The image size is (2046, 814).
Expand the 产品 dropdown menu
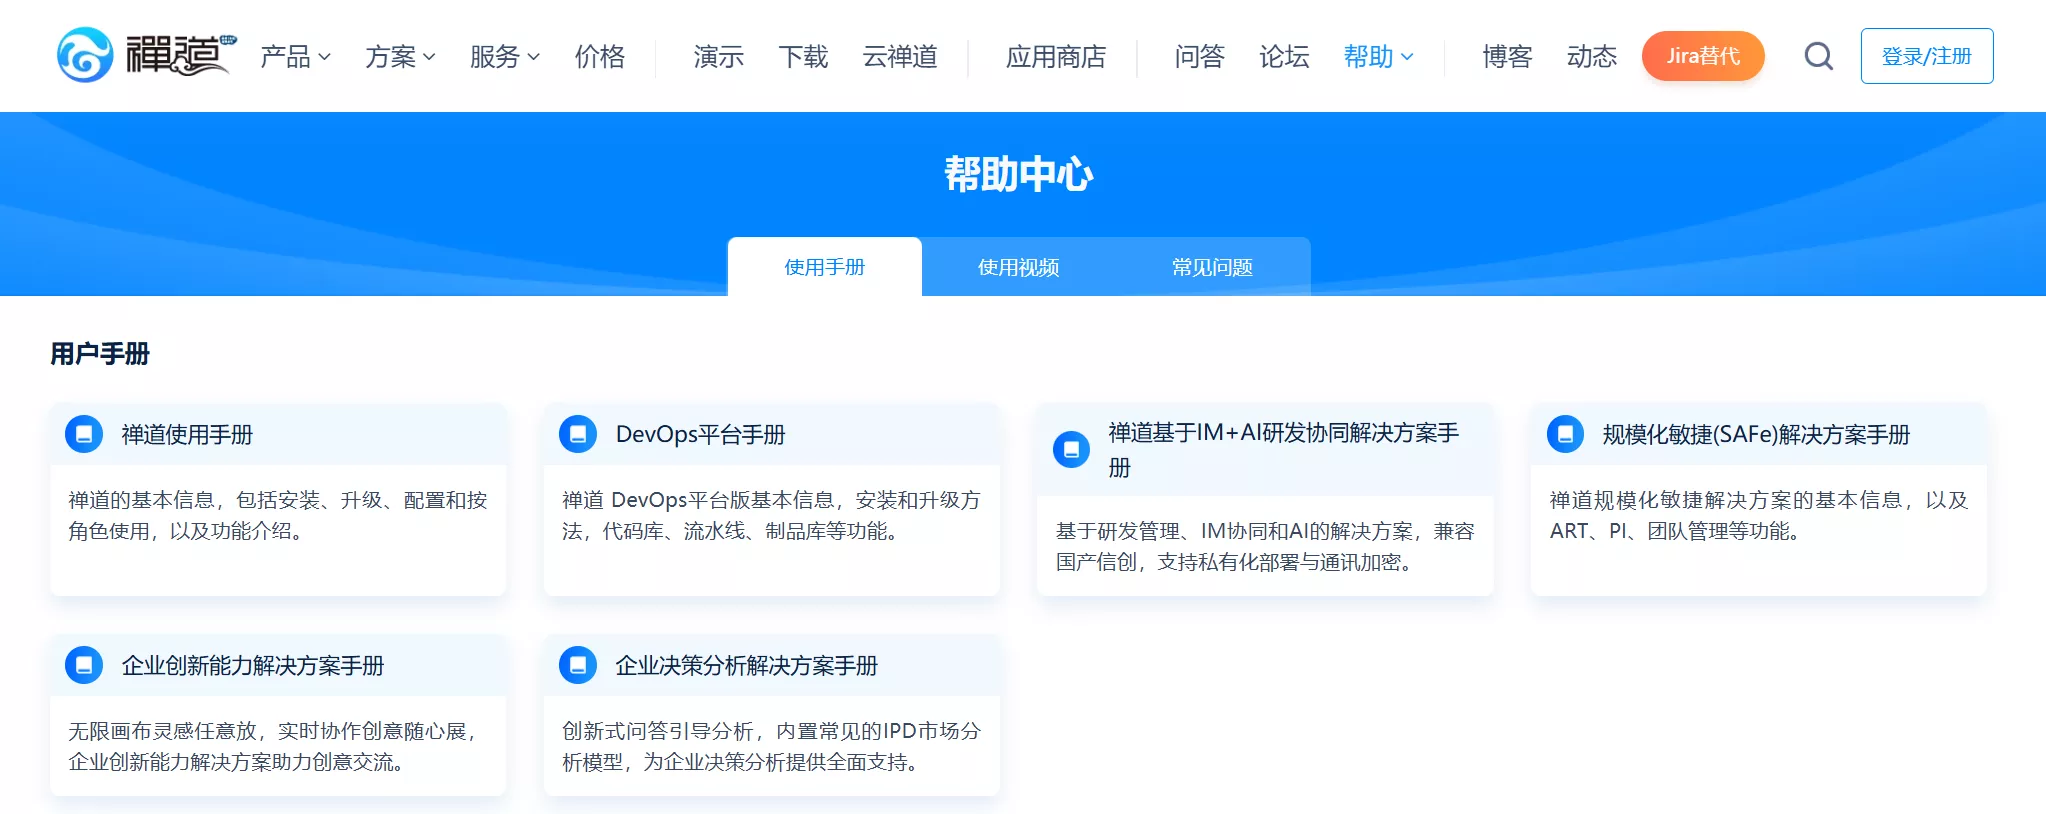click(x=295, y=56)
